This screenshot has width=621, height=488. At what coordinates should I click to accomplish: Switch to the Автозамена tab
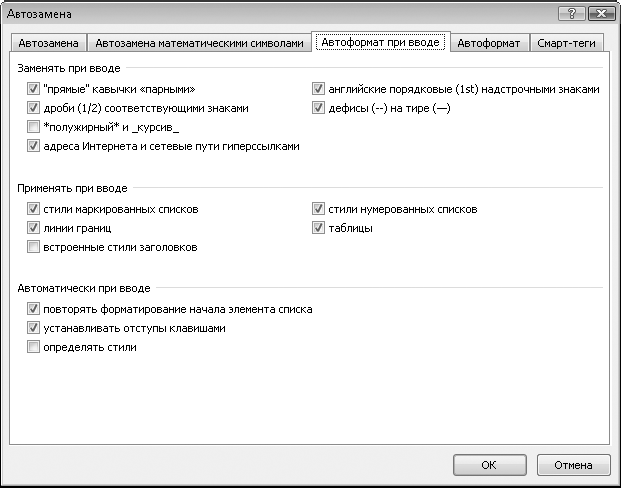point(48,43)
